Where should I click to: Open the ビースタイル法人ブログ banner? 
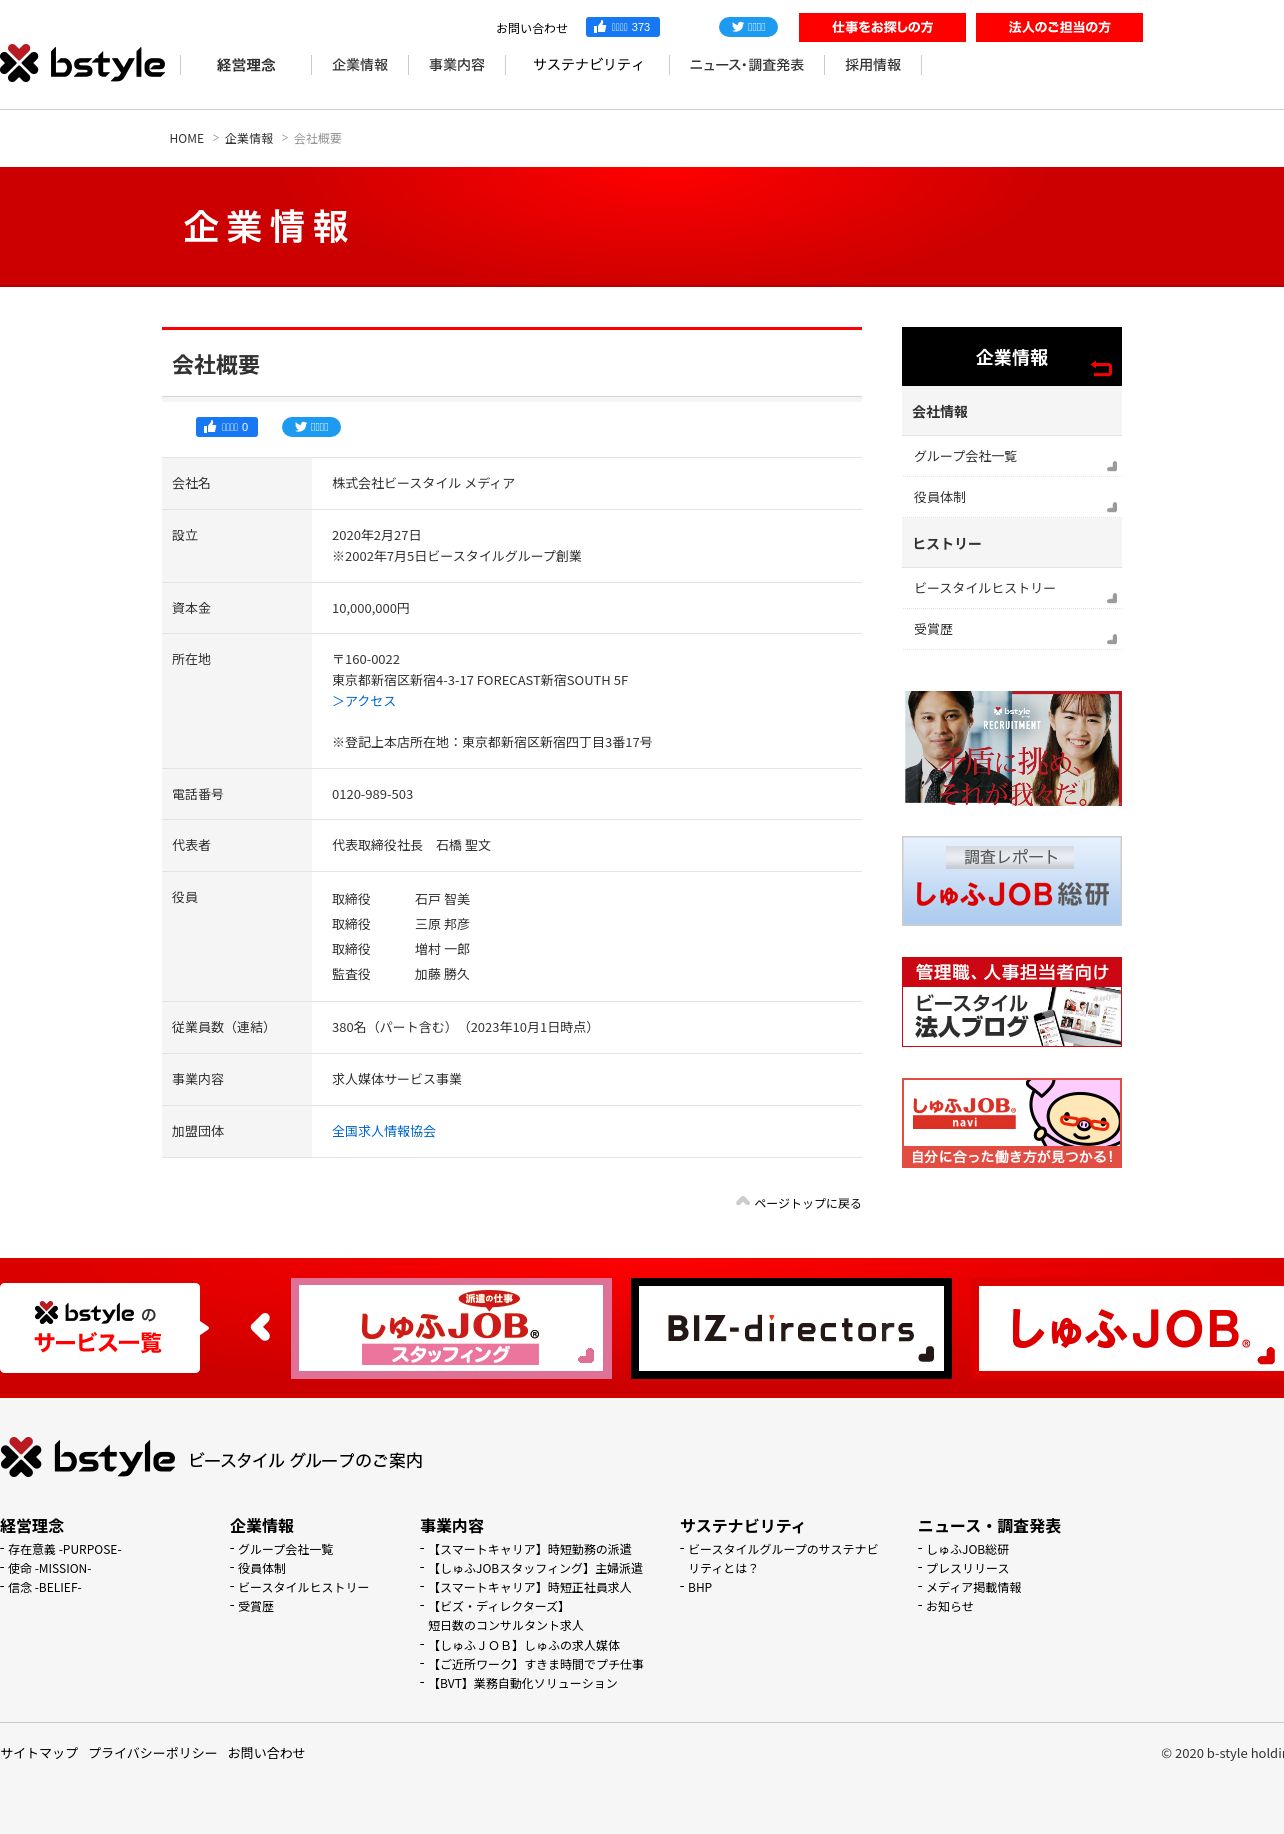pos(1012,1002)
